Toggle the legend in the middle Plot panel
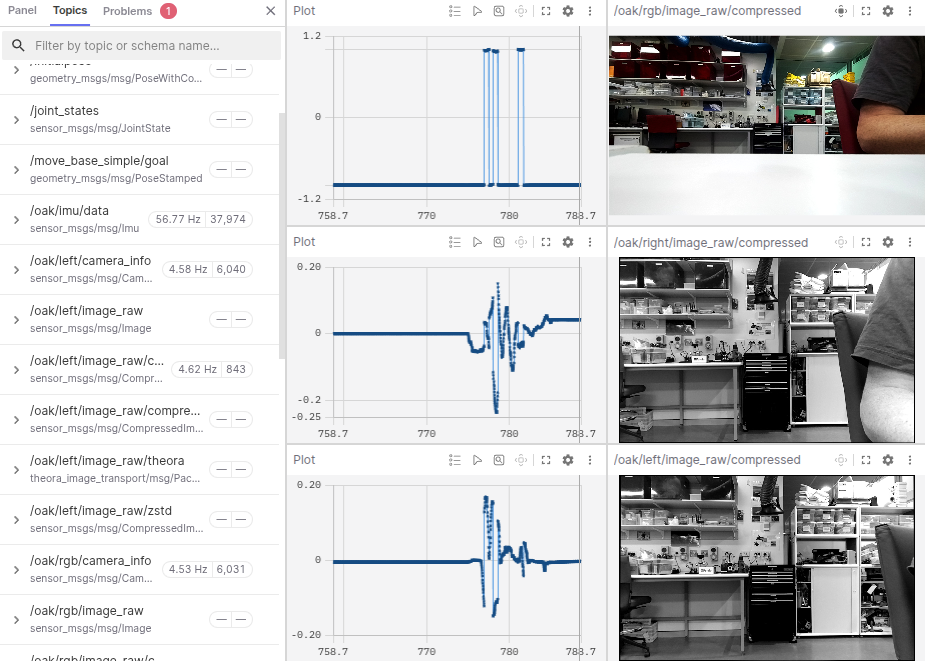925x661 pixels. (455, 242)
